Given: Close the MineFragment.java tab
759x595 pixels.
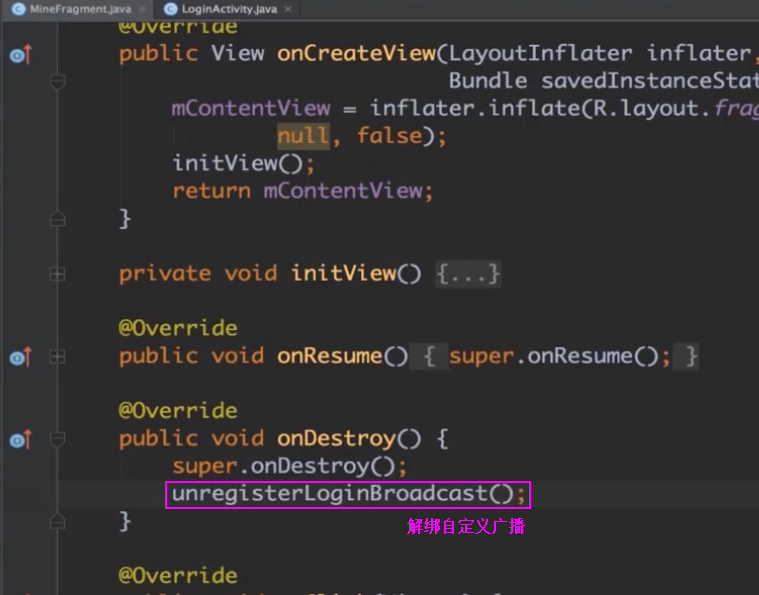Looking at the screenshot, I should coord(142,9).
